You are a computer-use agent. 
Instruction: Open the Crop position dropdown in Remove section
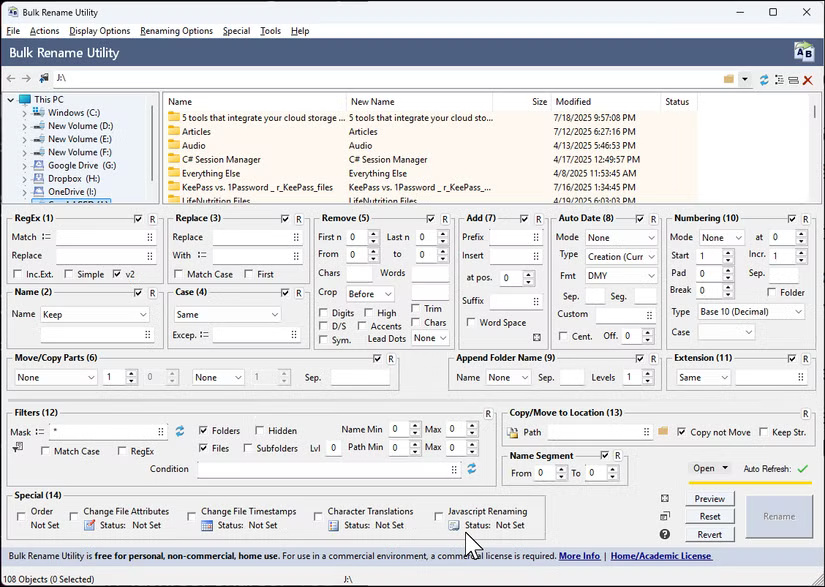370,293
